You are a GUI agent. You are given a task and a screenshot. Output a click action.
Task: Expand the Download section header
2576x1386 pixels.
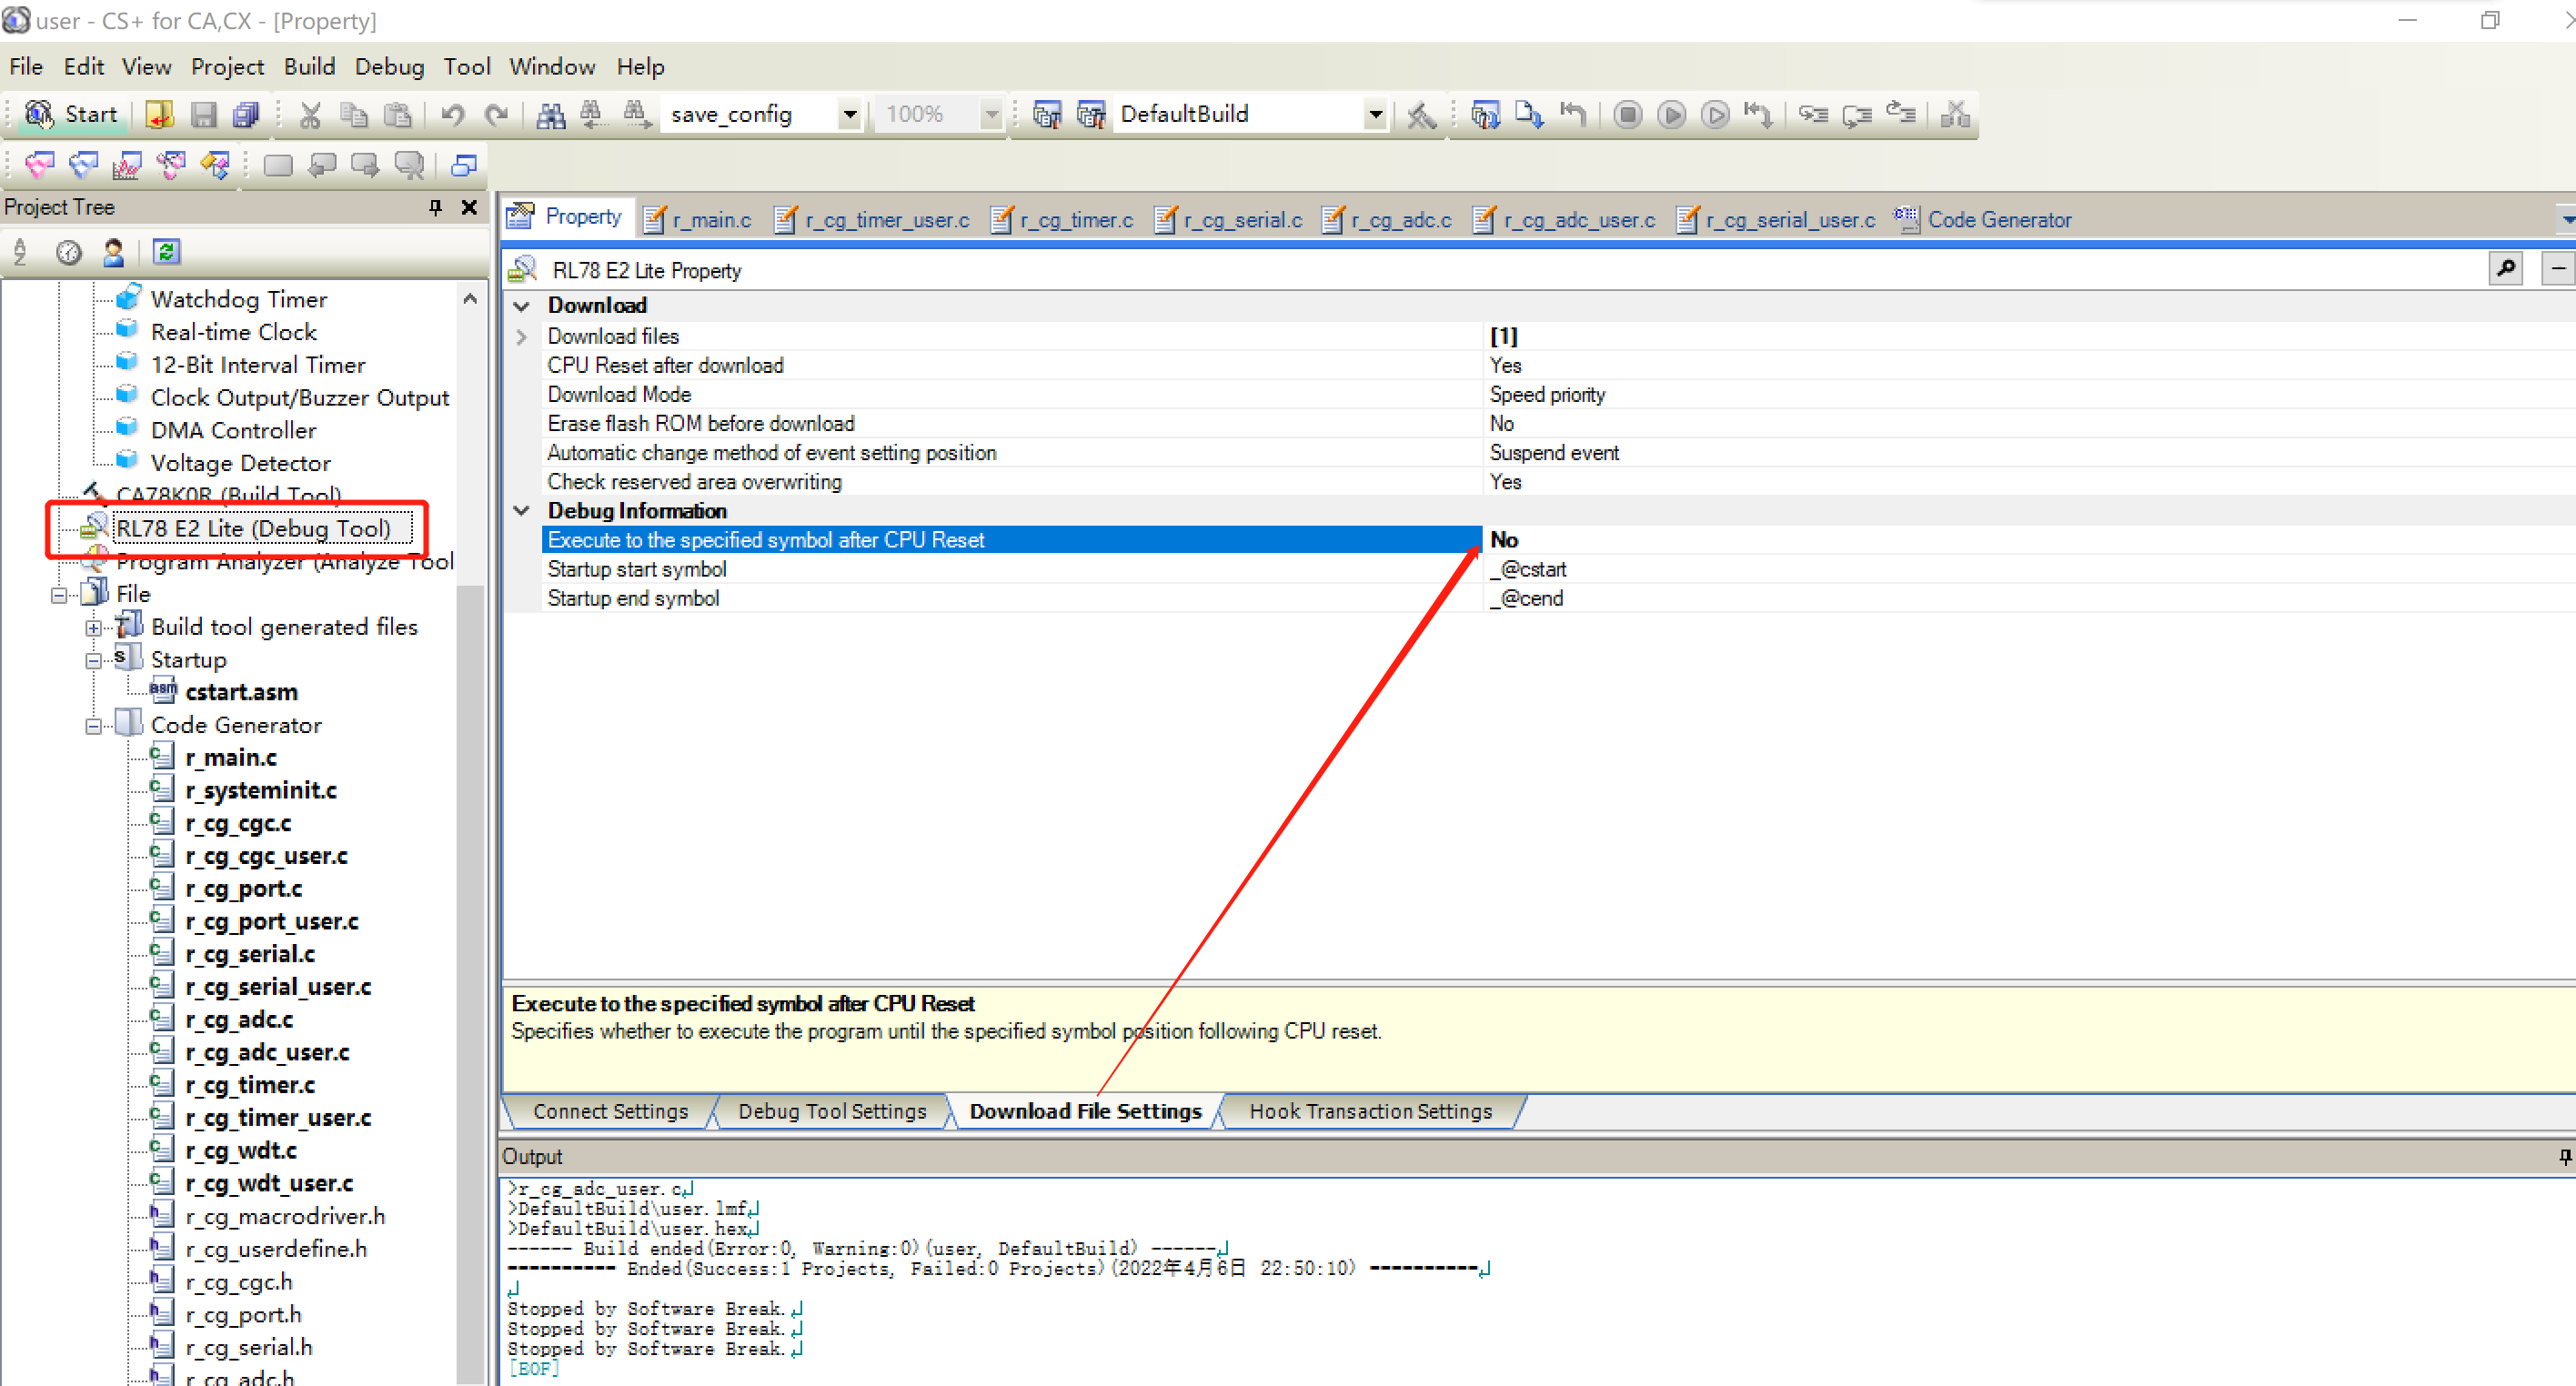tap(522, 306)
